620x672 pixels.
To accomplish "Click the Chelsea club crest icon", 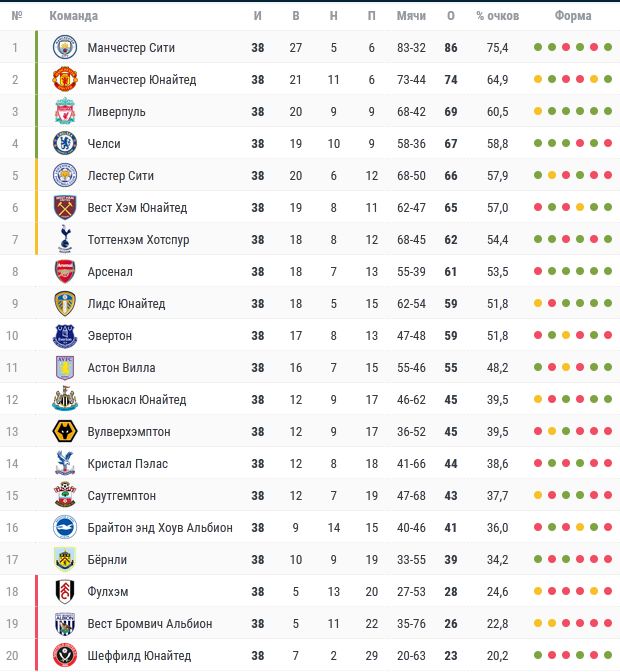I will click(x=65, y=144).
